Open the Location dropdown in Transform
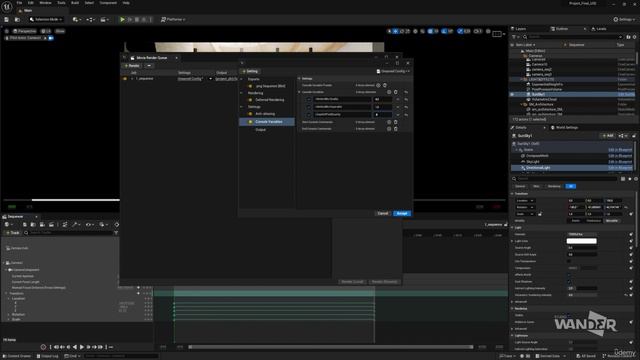This screenshot has width=640, height=360. pyautogui.click(x=525, y=201)
